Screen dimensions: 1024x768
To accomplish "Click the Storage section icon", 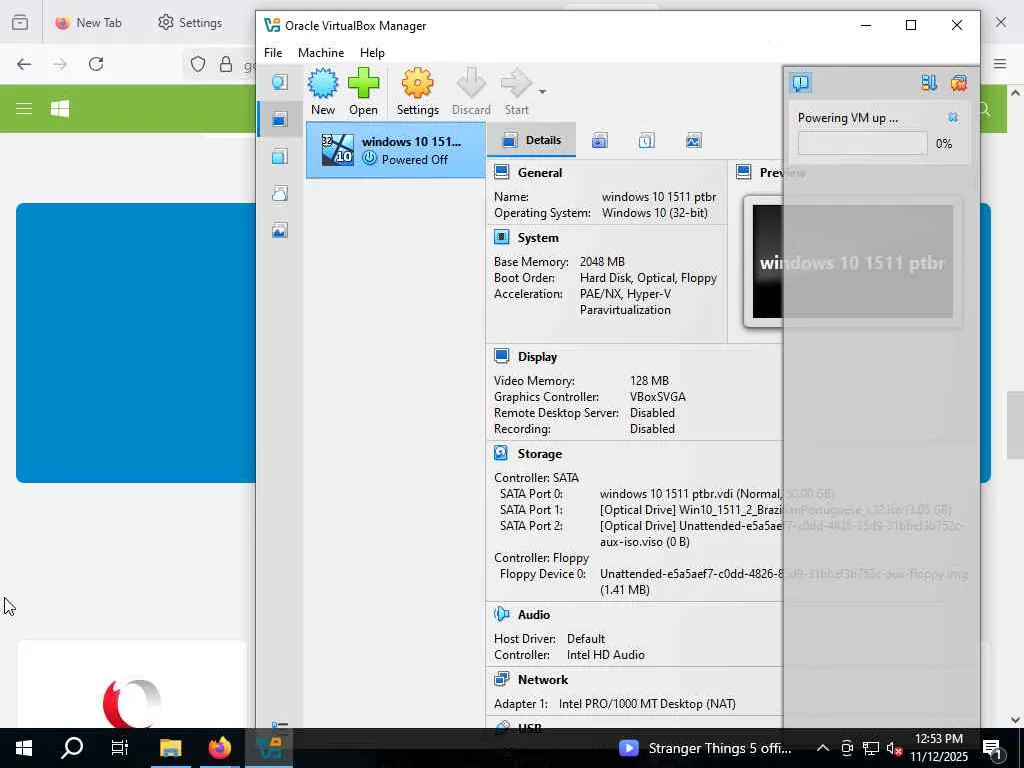I will (x=502, y=453).
